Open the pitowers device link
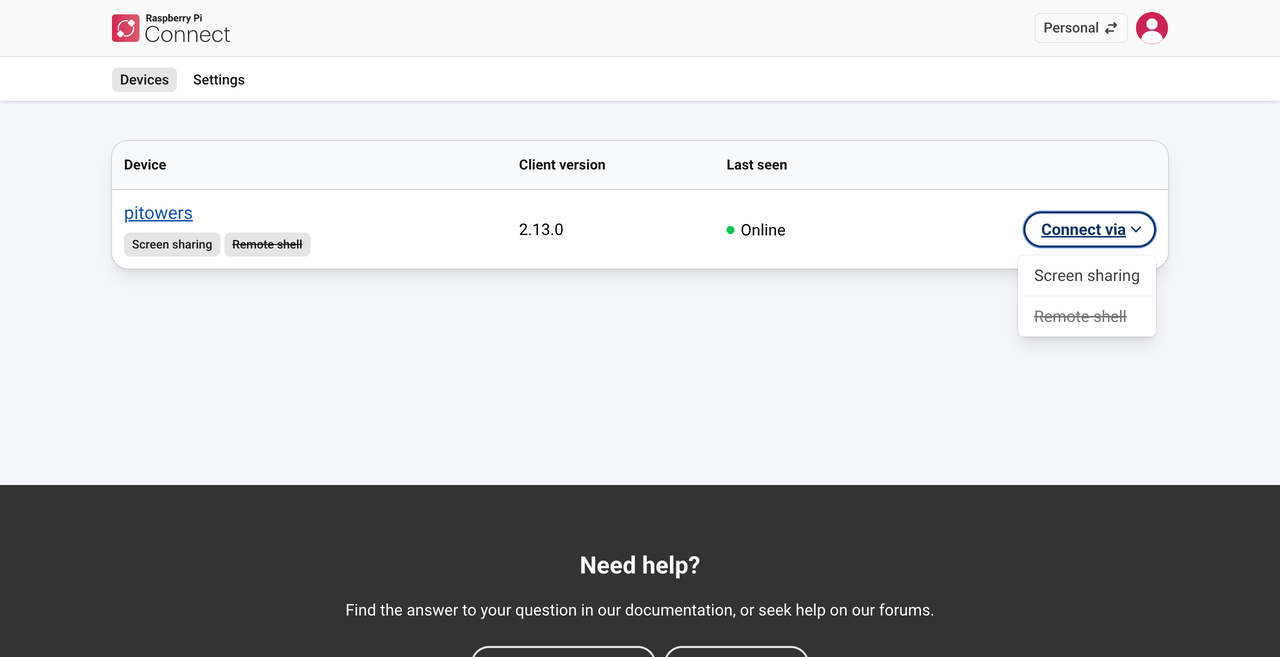This screenshot has height=657, width=1280. [x=158, y=213]
